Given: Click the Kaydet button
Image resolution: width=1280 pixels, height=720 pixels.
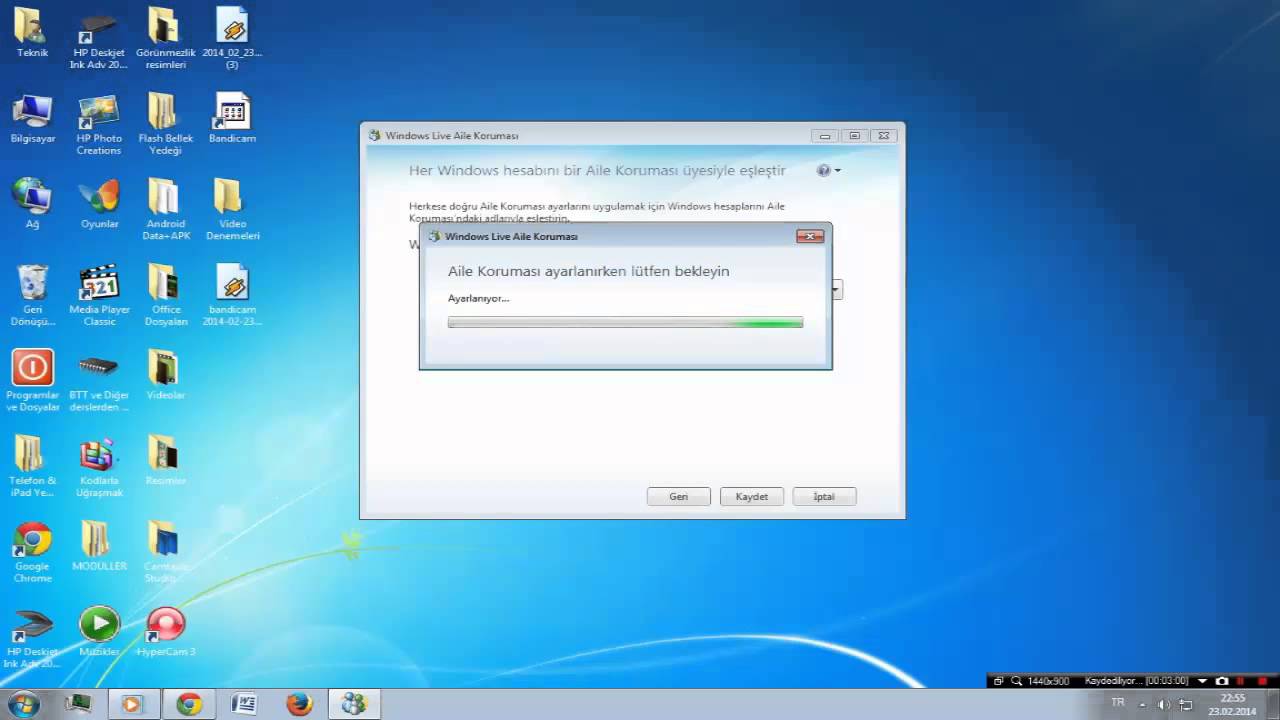Looking at the screenshot, I should 752,496.
